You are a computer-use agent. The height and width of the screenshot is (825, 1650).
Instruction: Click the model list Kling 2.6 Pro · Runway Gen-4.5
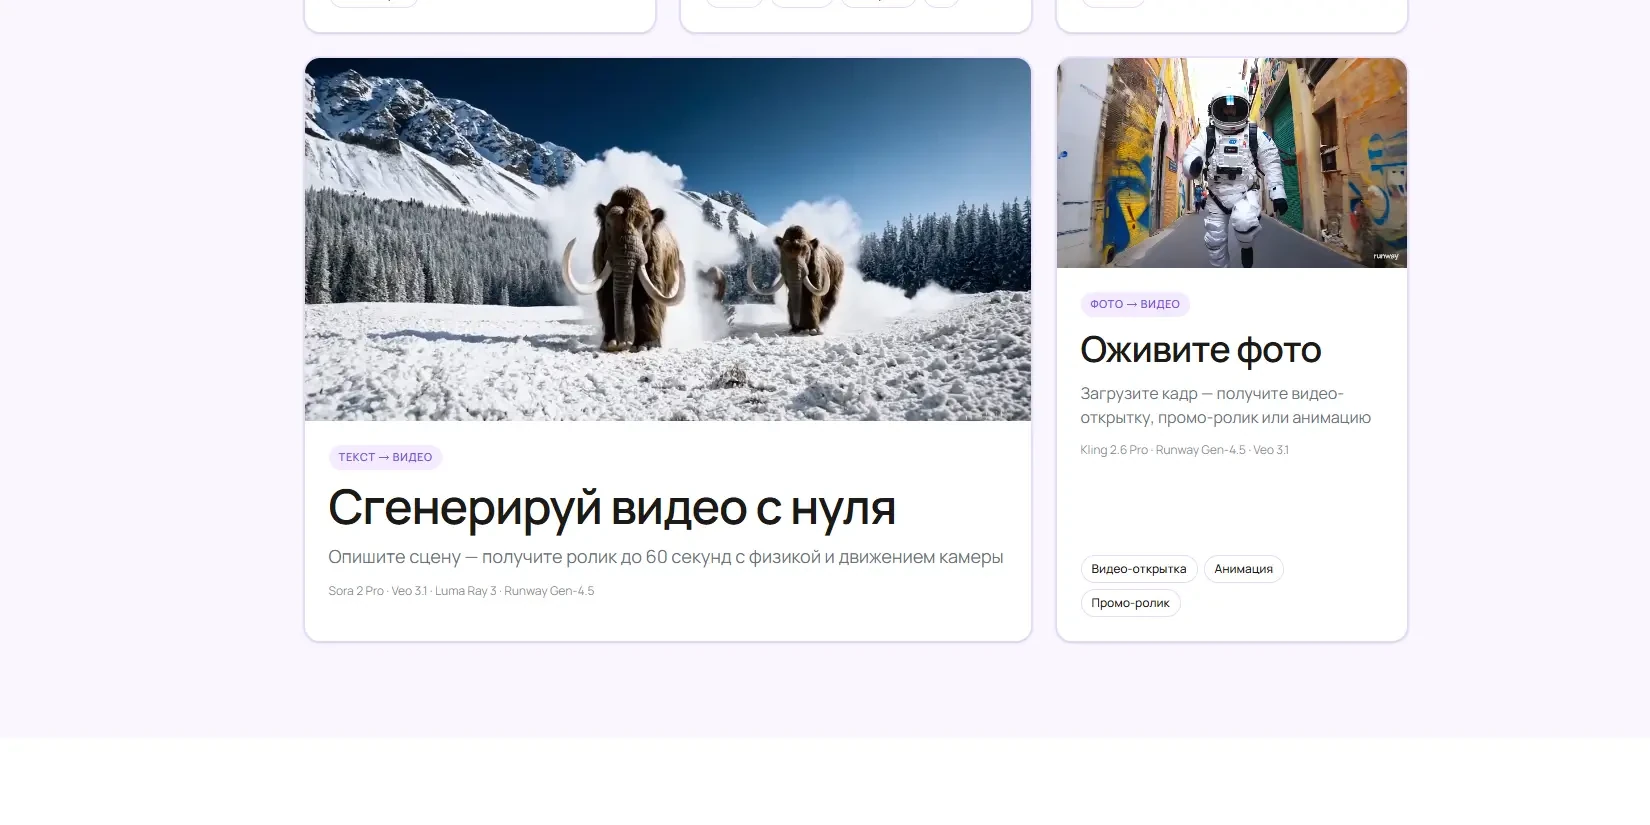[1185, 450]
